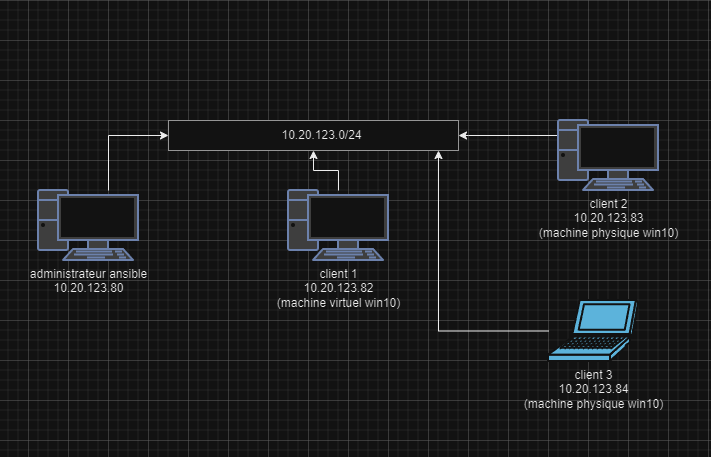Select the client 3 laptop icon
Viewport: 711px width, 457px height.
(x=592, y=330)
